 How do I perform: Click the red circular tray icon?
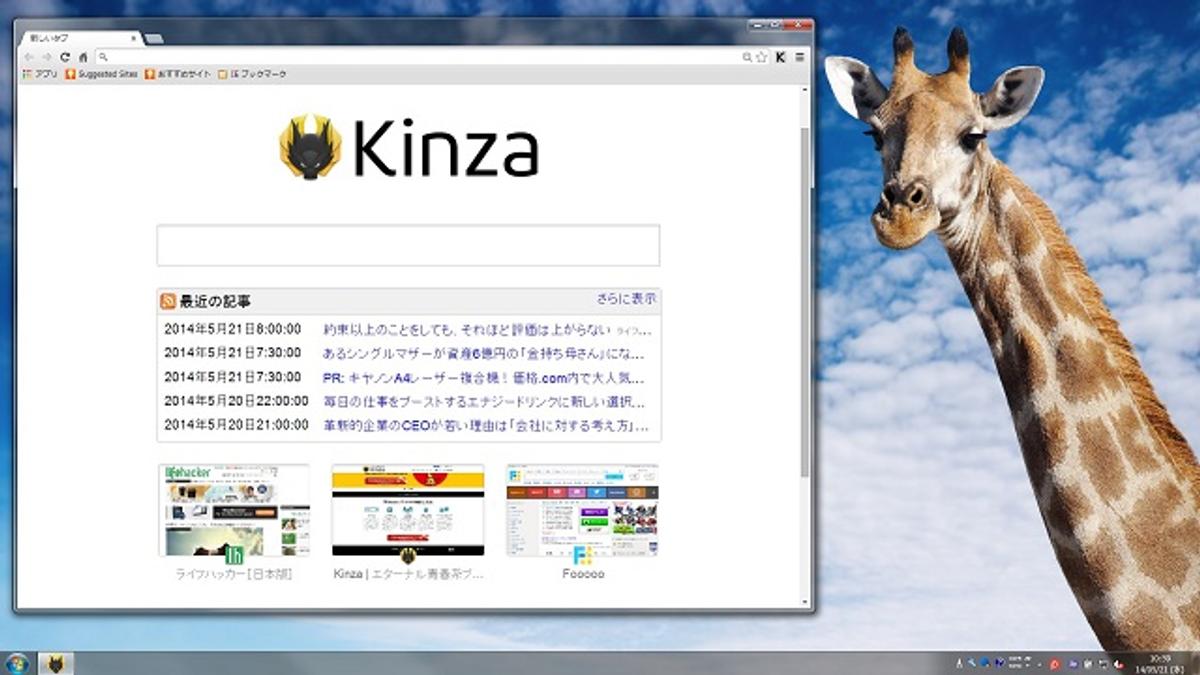(x=1054, y=664)
